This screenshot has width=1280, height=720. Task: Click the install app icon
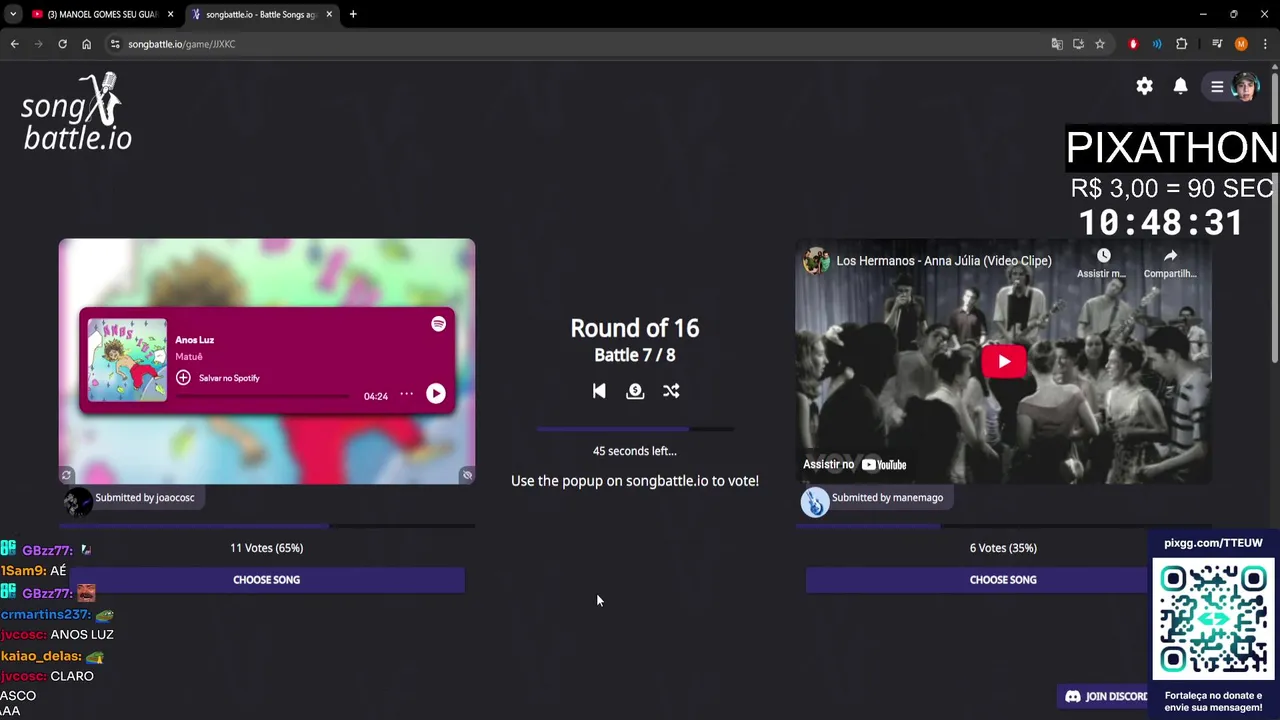pyautogui.click(x=1078, y=44)
